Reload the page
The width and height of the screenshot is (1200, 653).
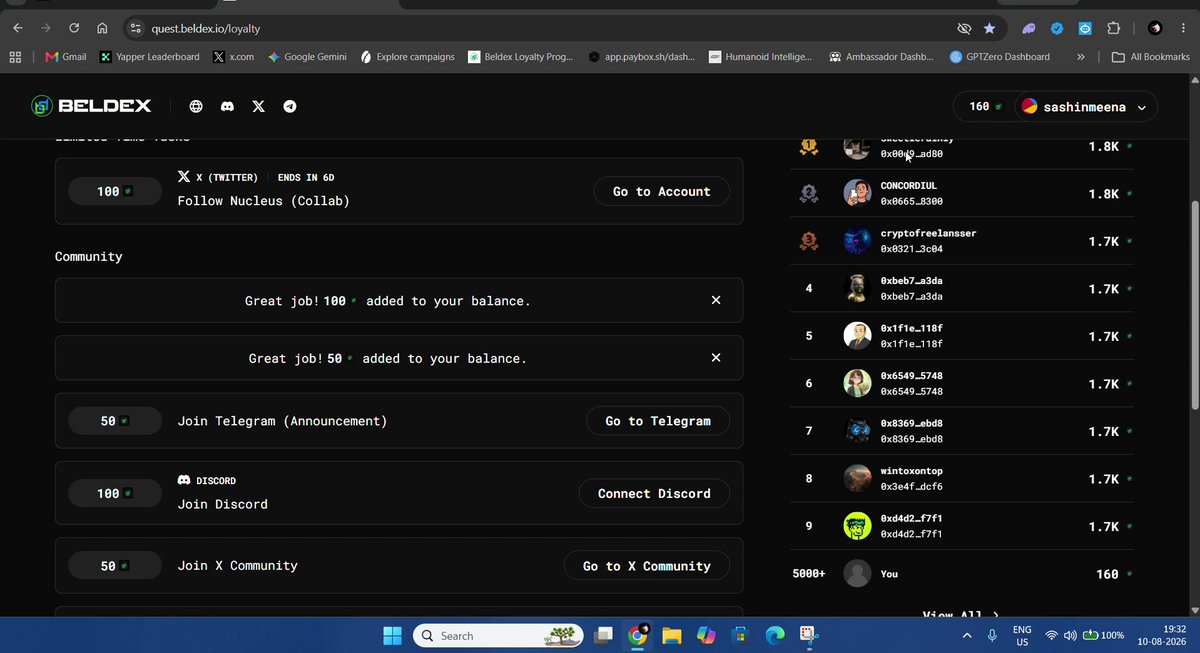pos(74,28)
